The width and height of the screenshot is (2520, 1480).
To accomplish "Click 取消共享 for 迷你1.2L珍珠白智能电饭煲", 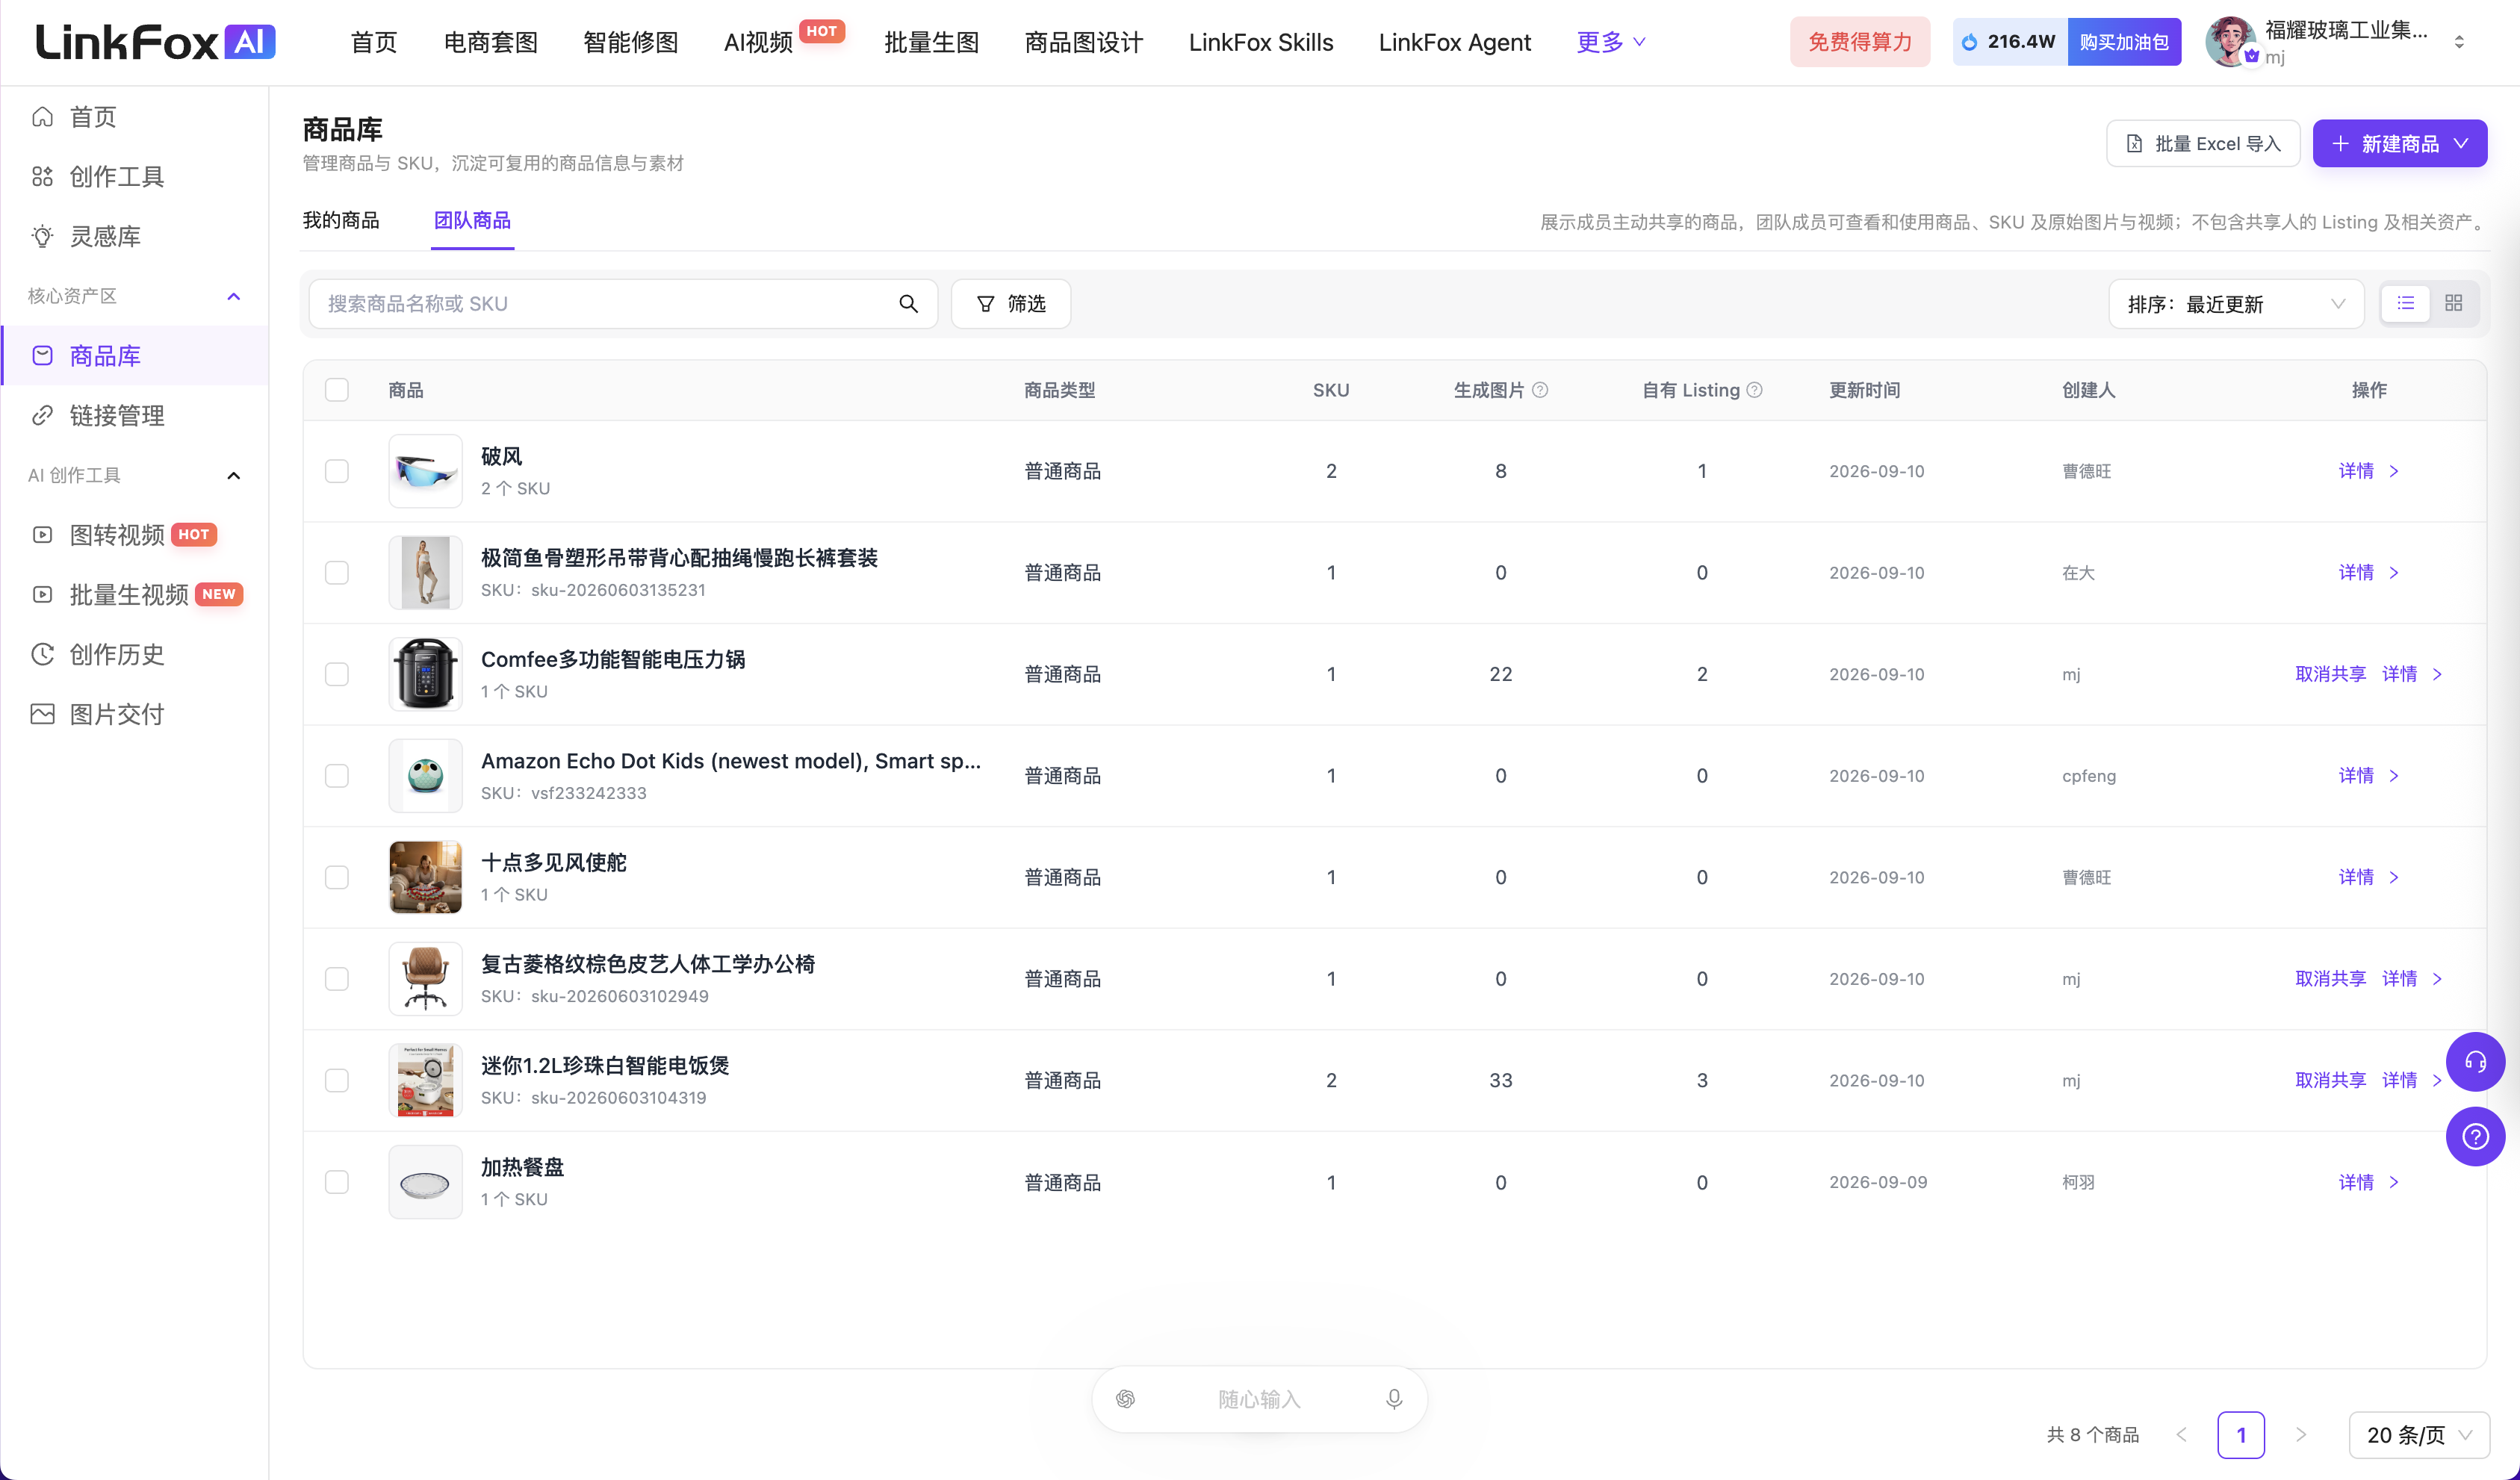I will pos(2330,1081).
